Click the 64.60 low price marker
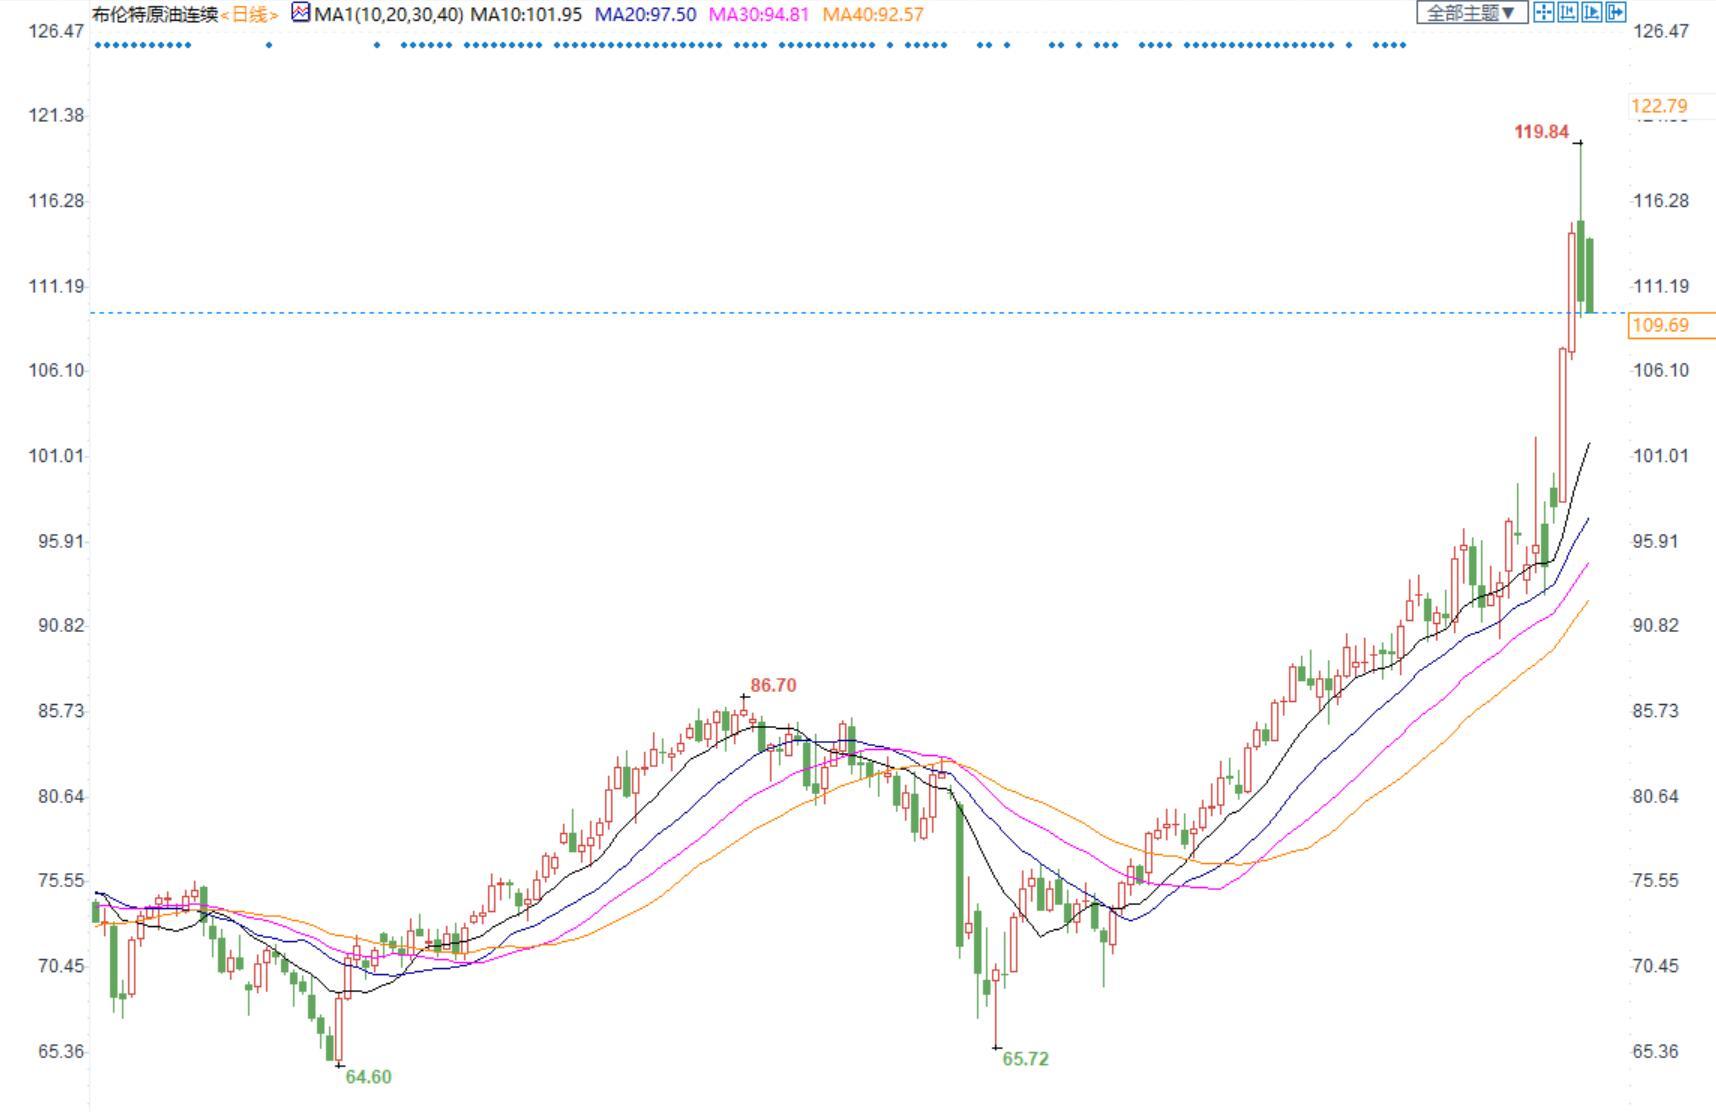The height and width of the screenshot is (1112, 1716). tap(368, 1077)
